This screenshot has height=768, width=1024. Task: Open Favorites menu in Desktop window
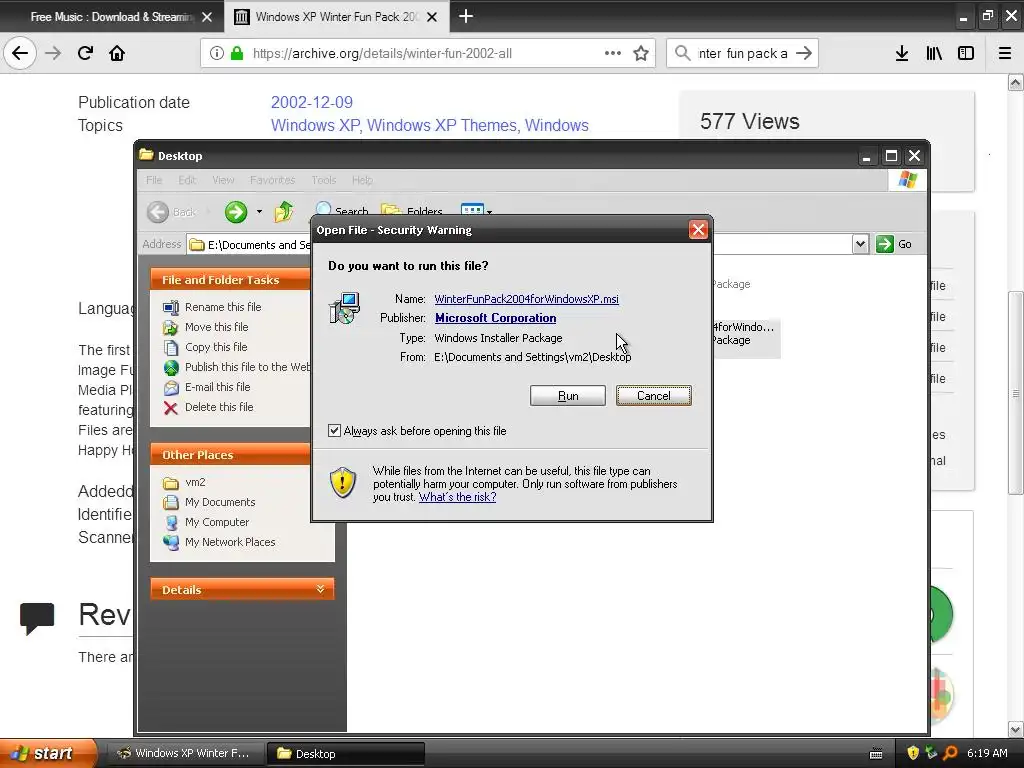[x=272, y=180]
